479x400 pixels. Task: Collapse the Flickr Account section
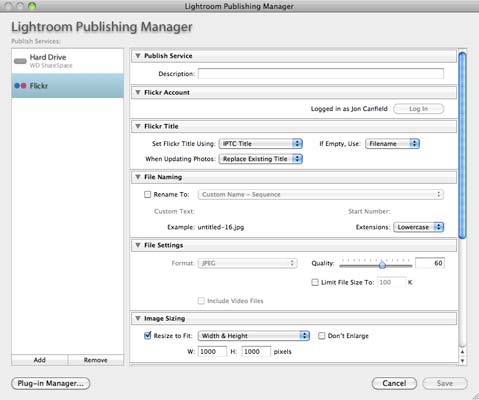(x=138, y=93)
